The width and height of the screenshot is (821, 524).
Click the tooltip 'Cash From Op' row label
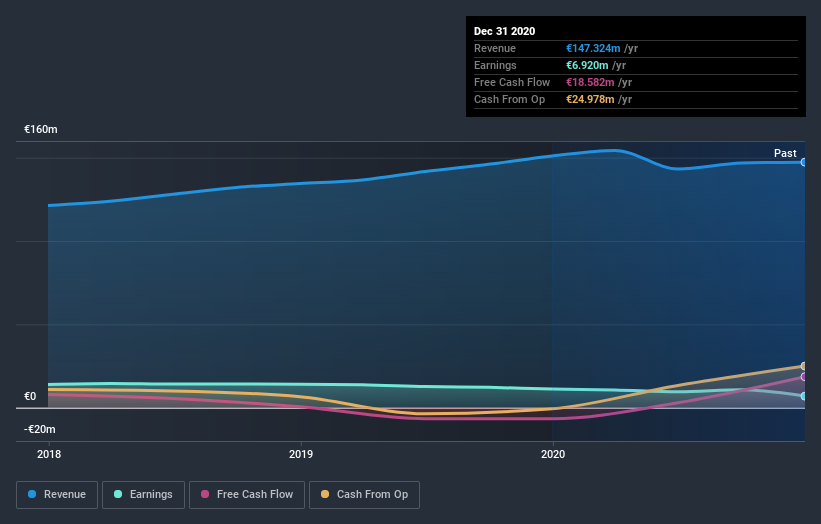(x=509, y=99)
